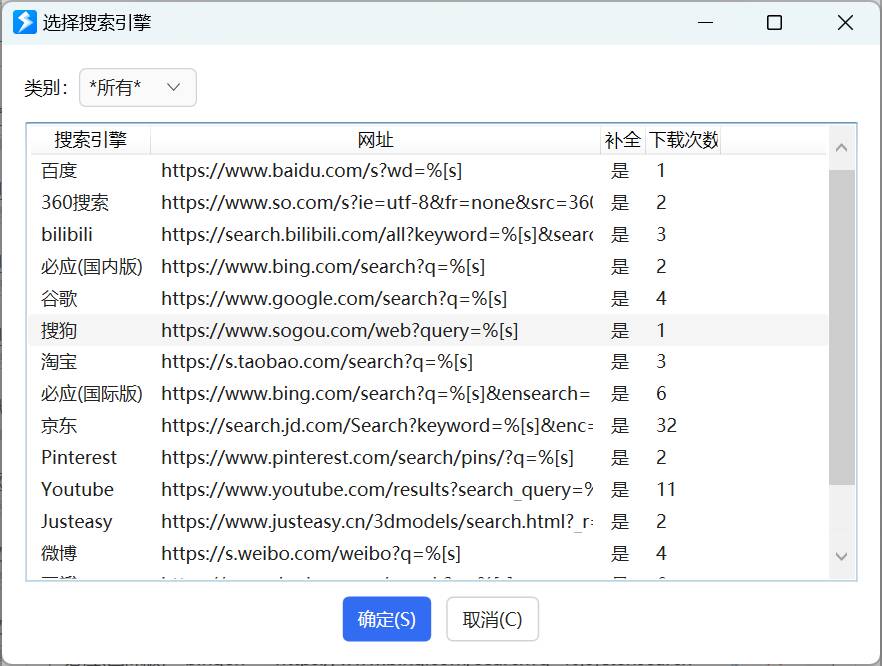
Task: Select the 微博 row
Action: tap(429, 554)
